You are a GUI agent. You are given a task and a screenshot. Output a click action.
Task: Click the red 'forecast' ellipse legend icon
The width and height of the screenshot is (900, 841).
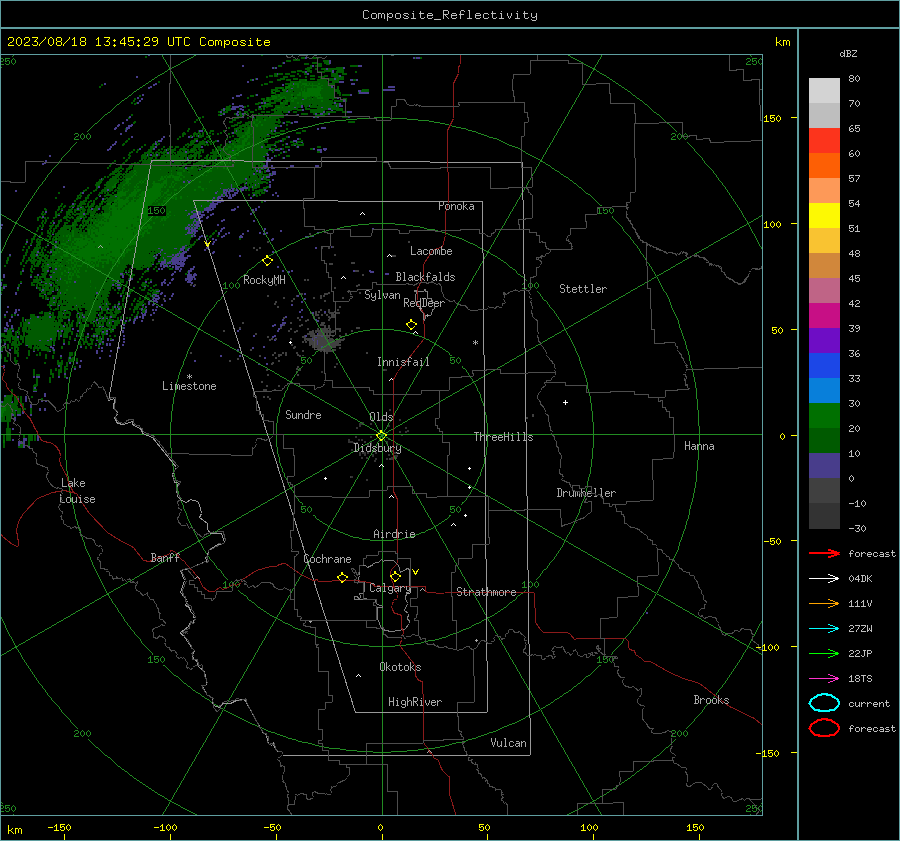click(824, 728)
